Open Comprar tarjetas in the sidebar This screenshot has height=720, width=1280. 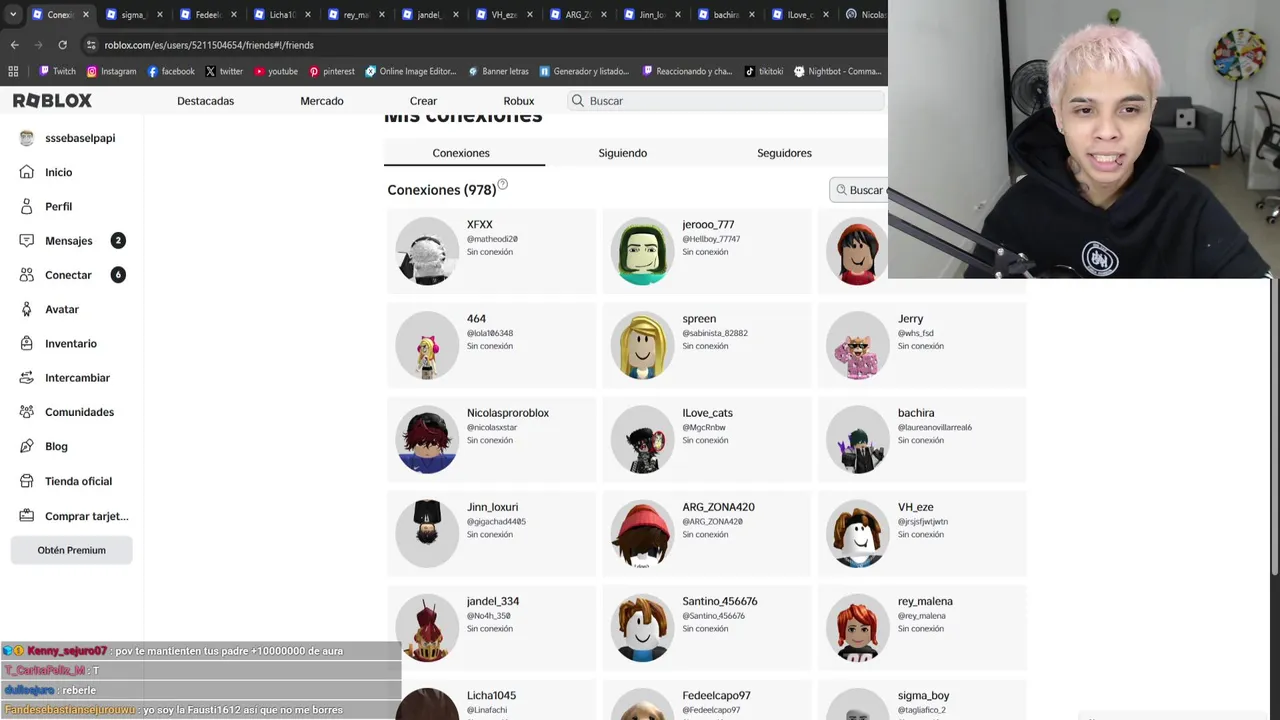[x=86, y=516]
